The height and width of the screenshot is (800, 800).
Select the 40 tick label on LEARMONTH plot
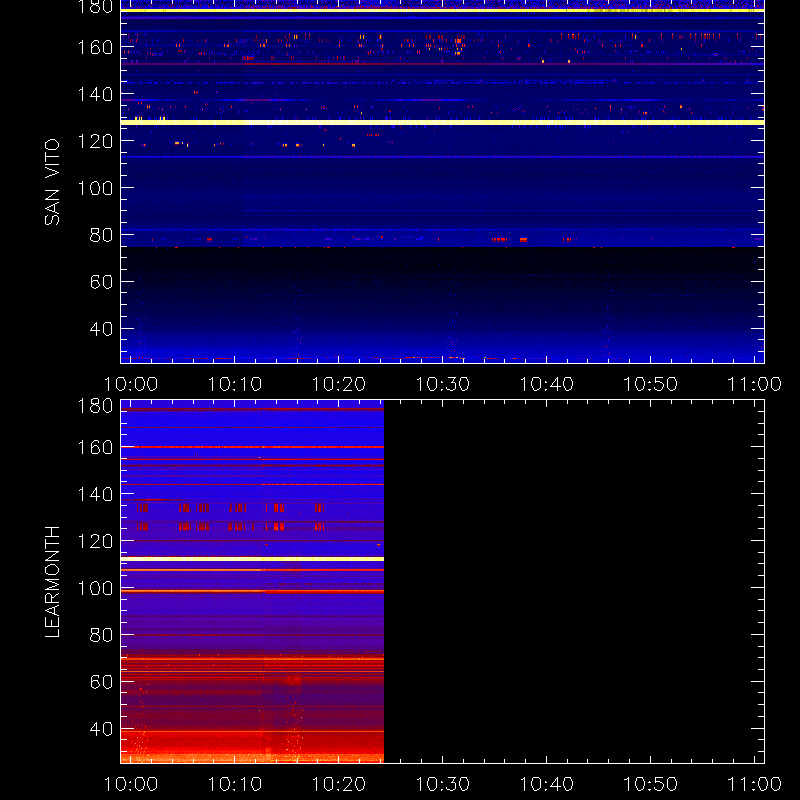(101, 729)
